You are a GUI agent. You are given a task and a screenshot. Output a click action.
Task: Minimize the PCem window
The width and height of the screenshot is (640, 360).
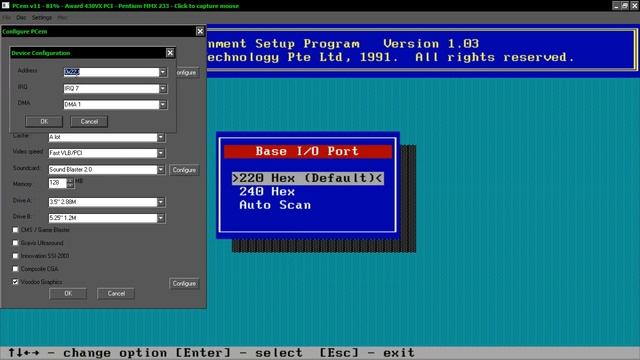click(616, 6)
